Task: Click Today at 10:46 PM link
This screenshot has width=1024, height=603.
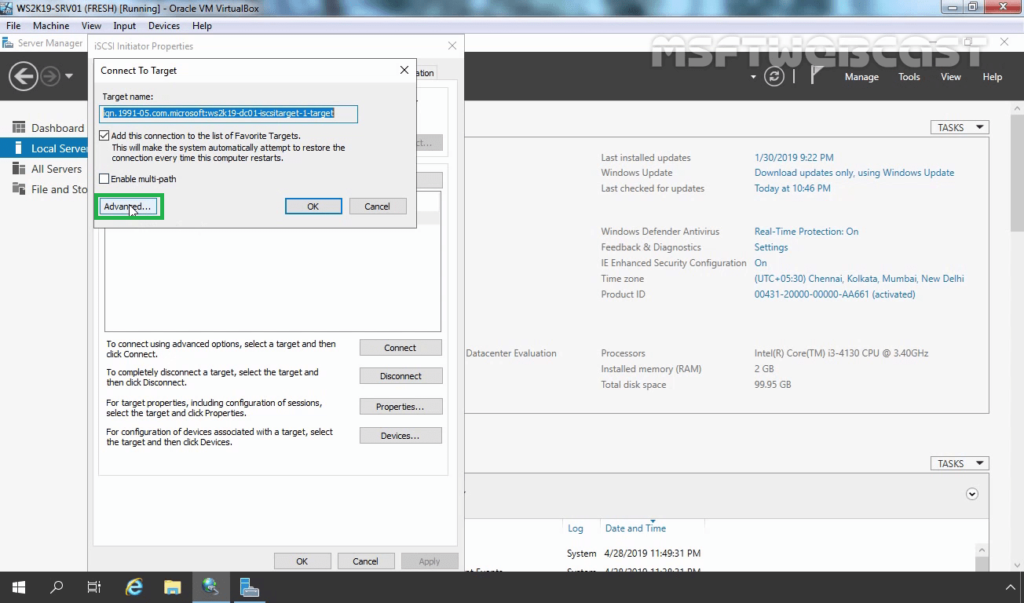Action: pyautogui.click(x=792, y=188)
